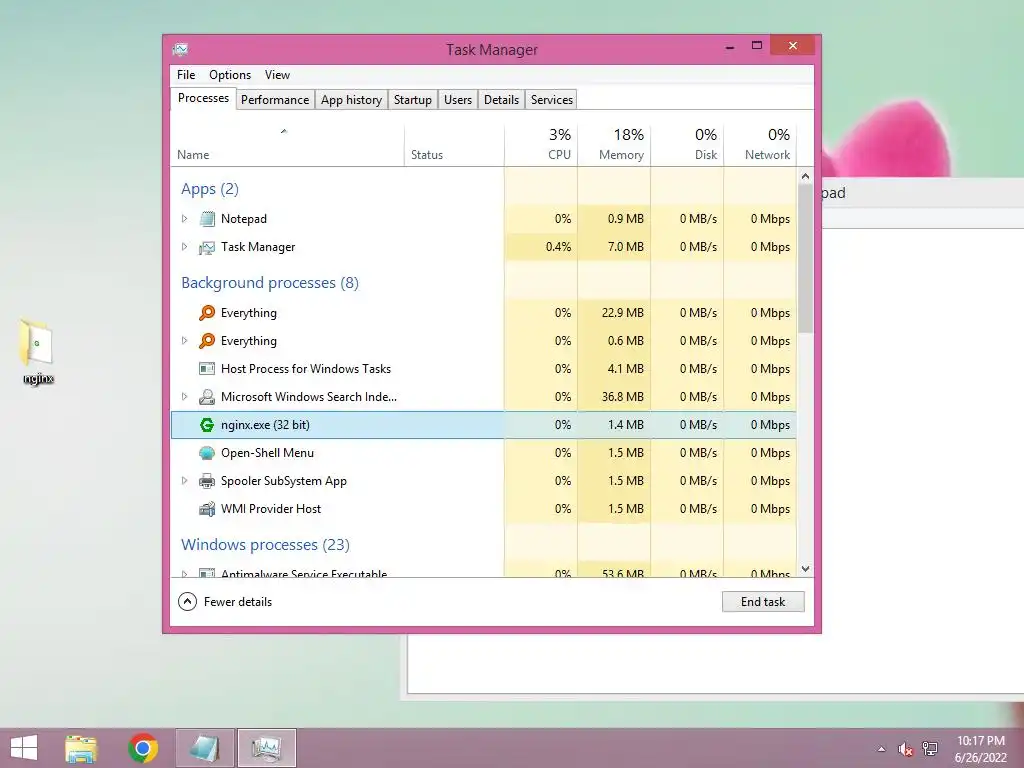Expand the Spooler SubSystem App entry
Image resolution: width=1024 pixels, height=768 pixels.
click(184, 481)
